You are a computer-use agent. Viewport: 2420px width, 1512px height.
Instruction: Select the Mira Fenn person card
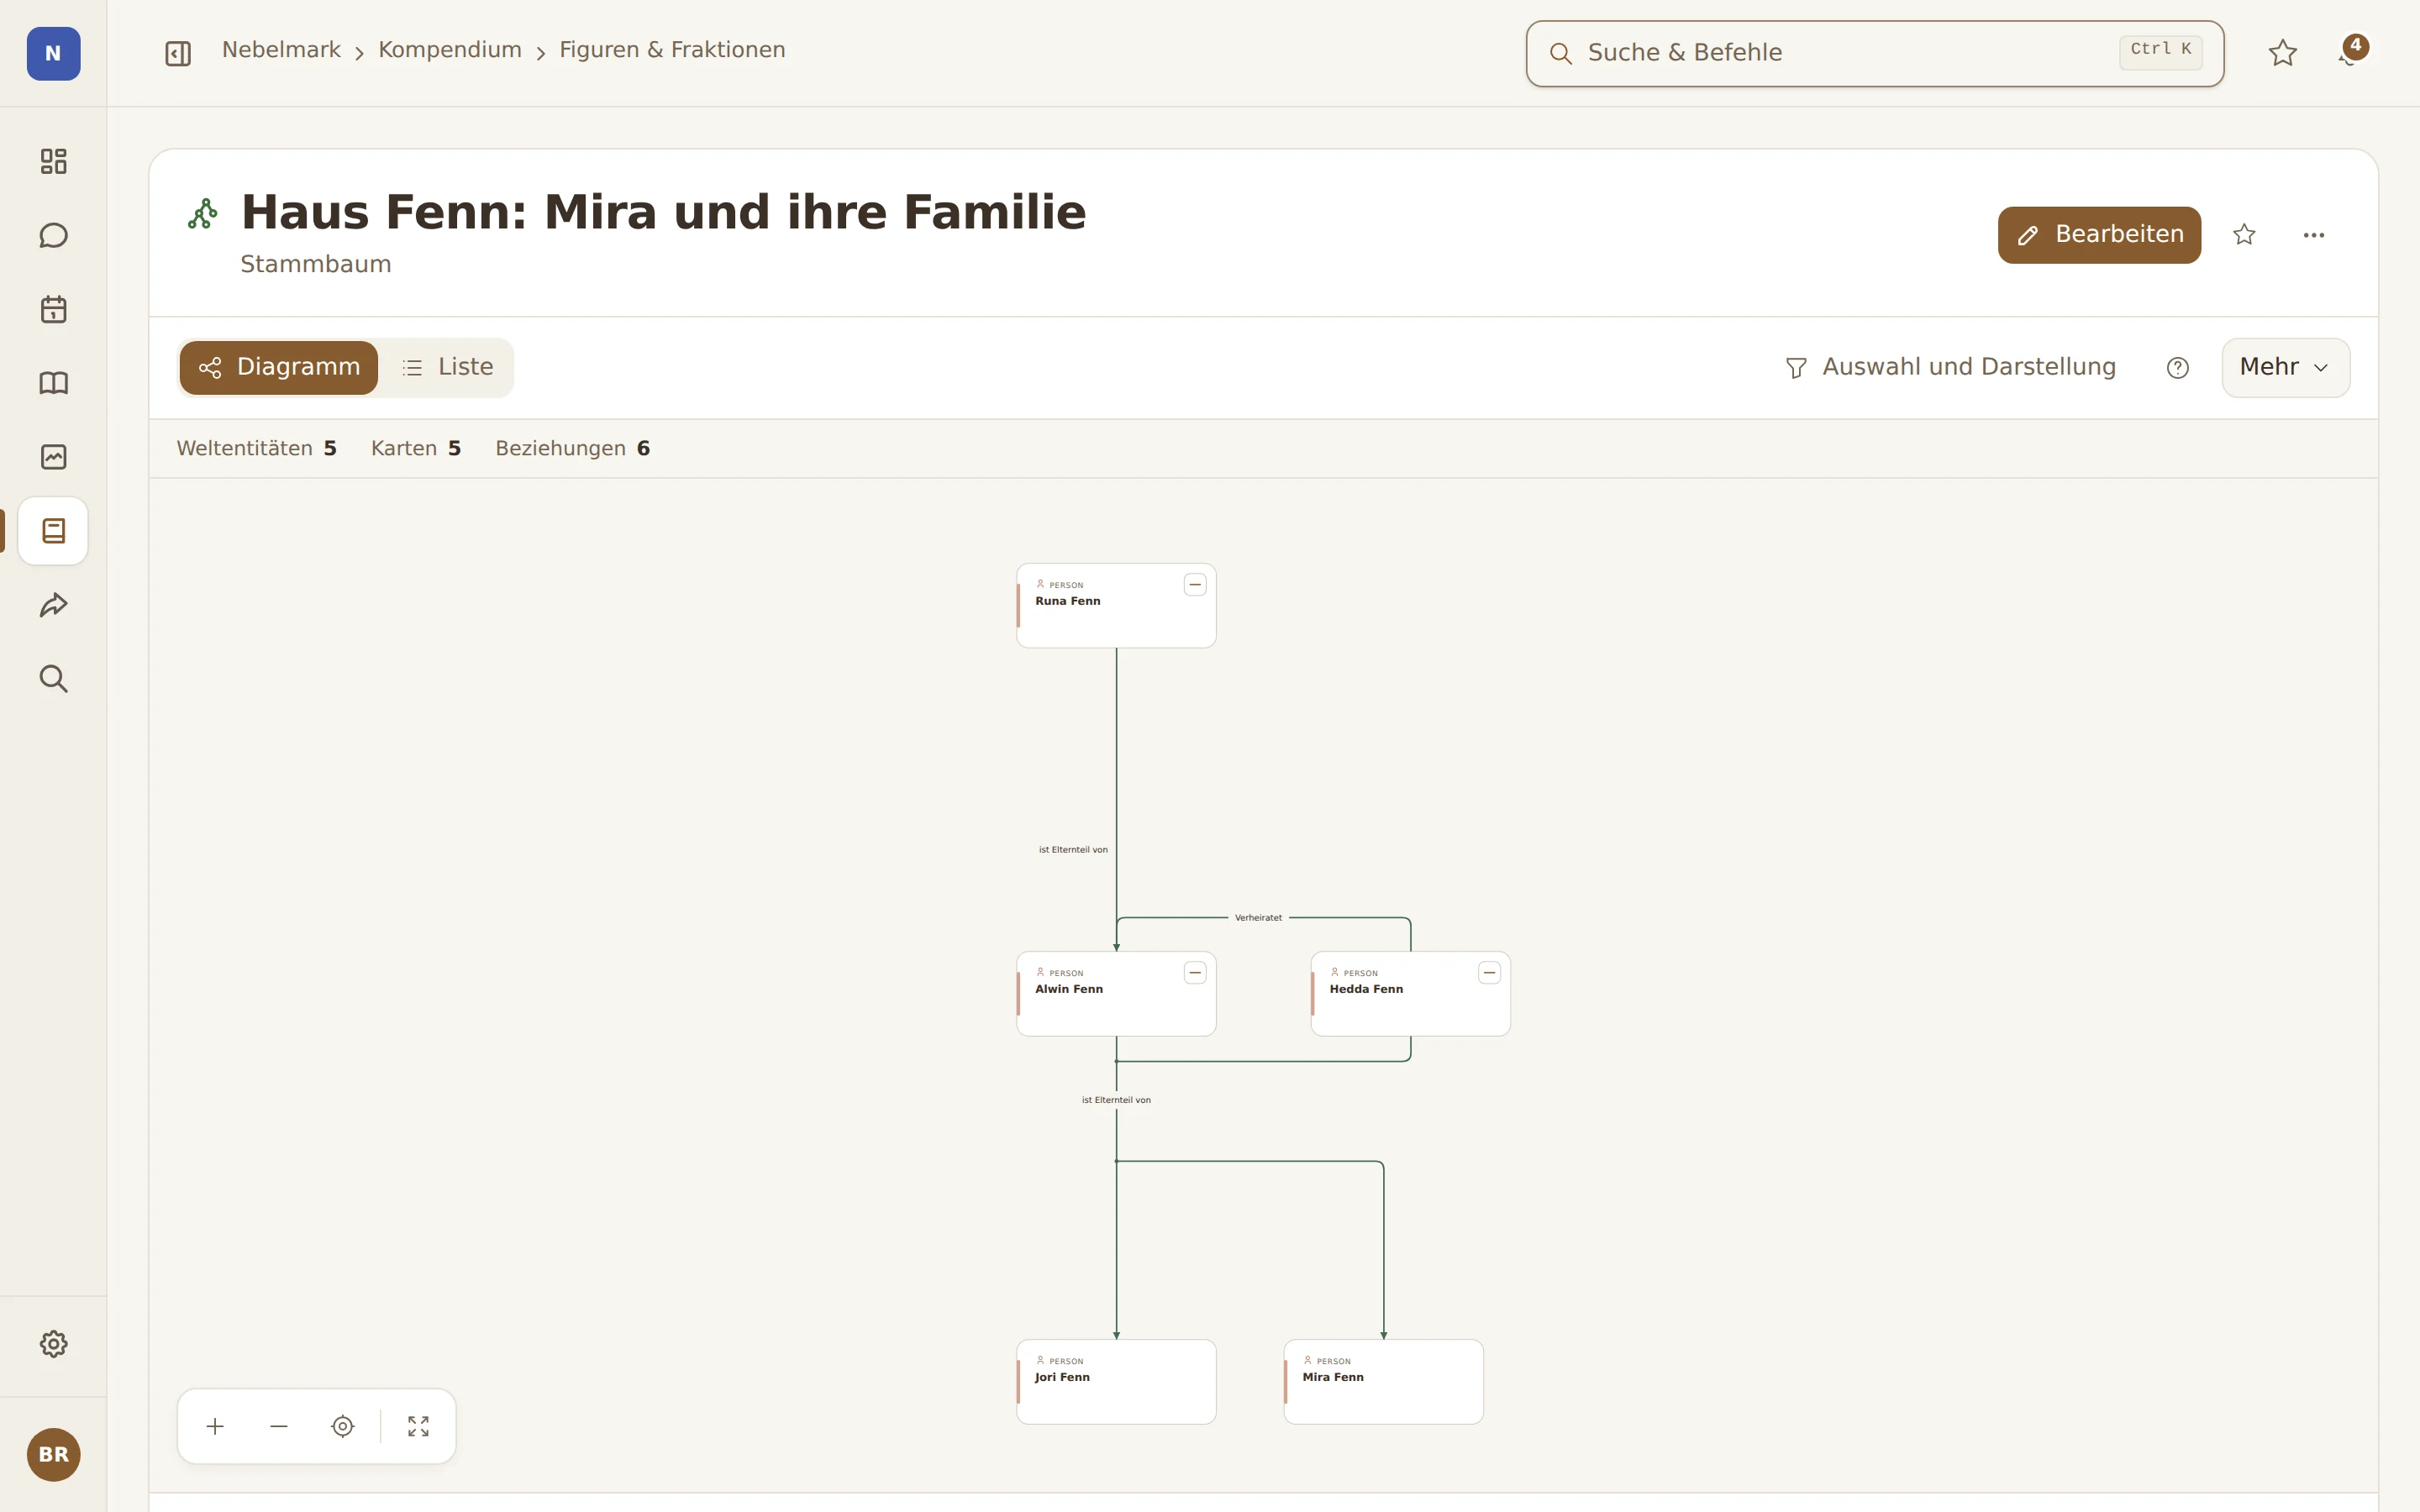click(x=1383, y=1382)
